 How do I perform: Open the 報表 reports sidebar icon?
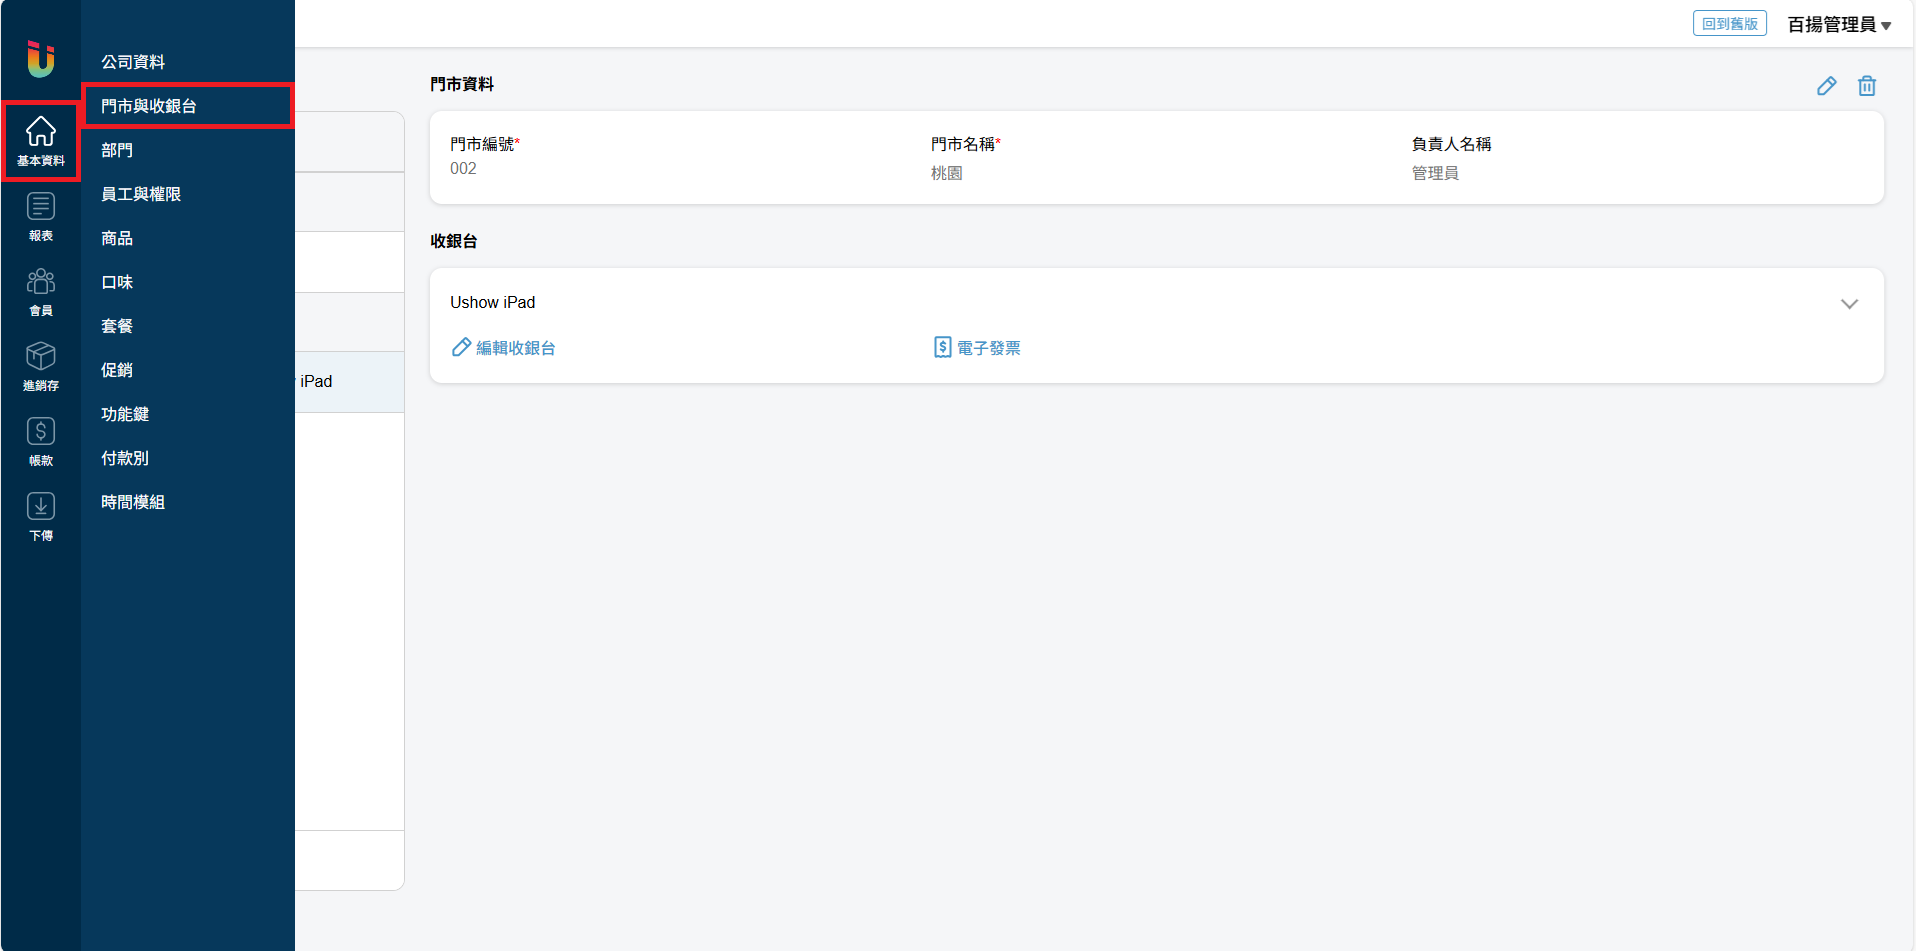(41, 216)
